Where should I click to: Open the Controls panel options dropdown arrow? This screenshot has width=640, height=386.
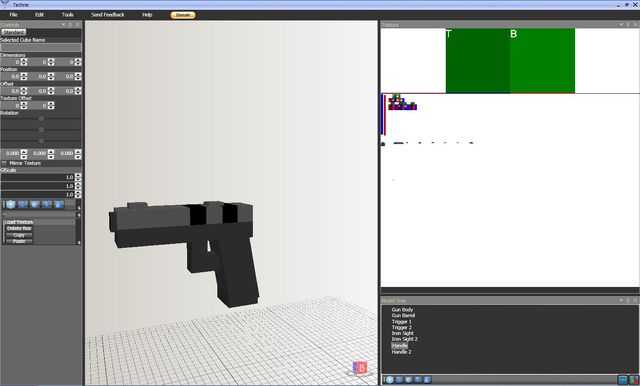[x=63, y=25]
